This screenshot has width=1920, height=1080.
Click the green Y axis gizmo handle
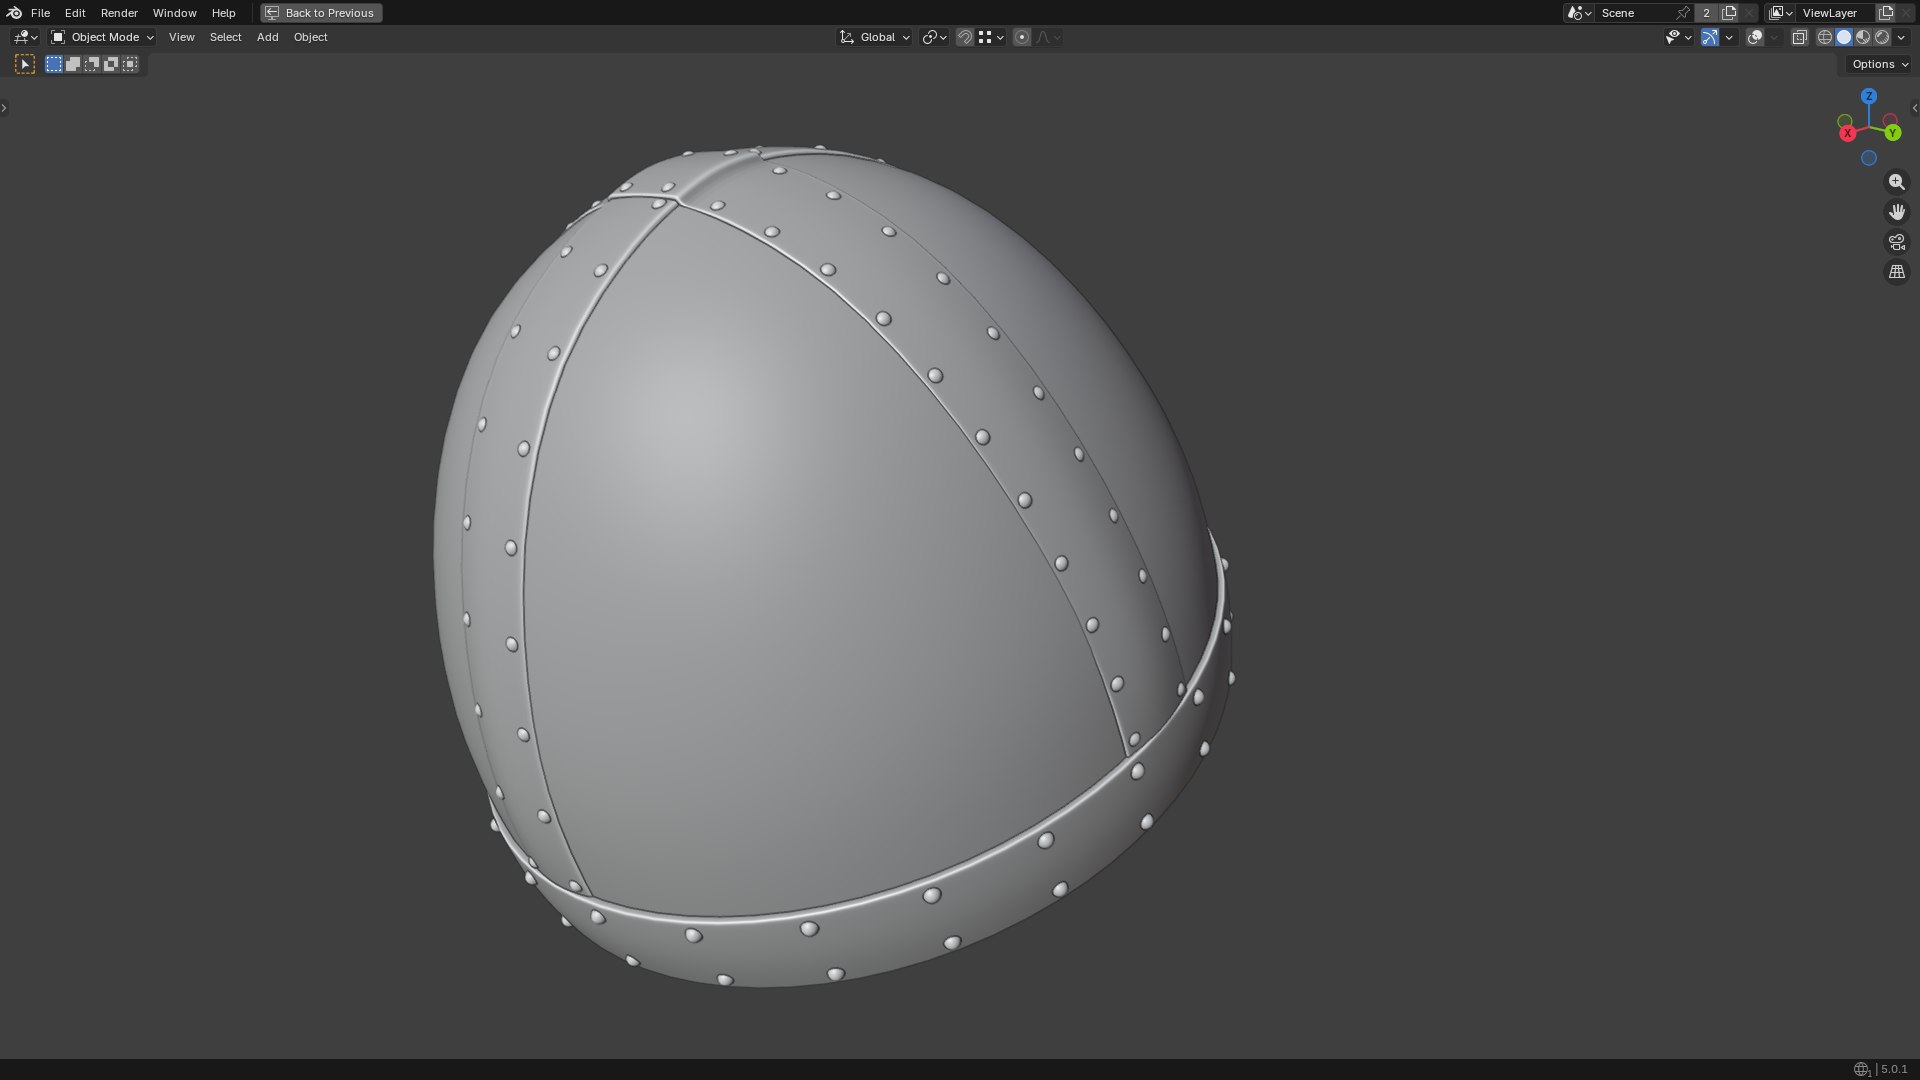pos(1892,133)
